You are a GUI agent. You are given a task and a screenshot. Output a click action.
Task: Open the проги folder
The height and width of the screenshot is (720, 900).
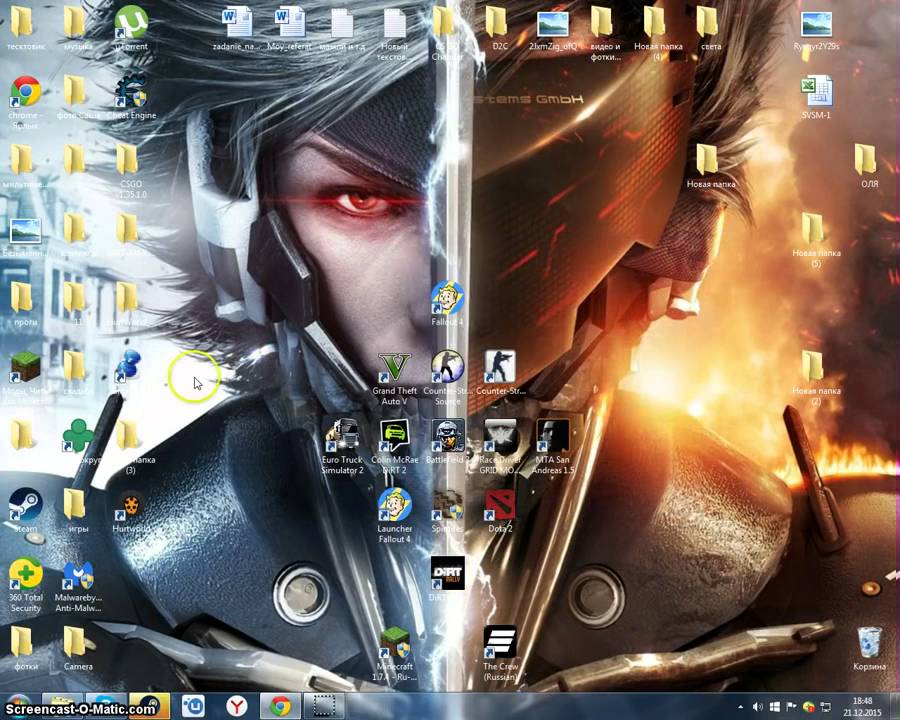point(25,304)
